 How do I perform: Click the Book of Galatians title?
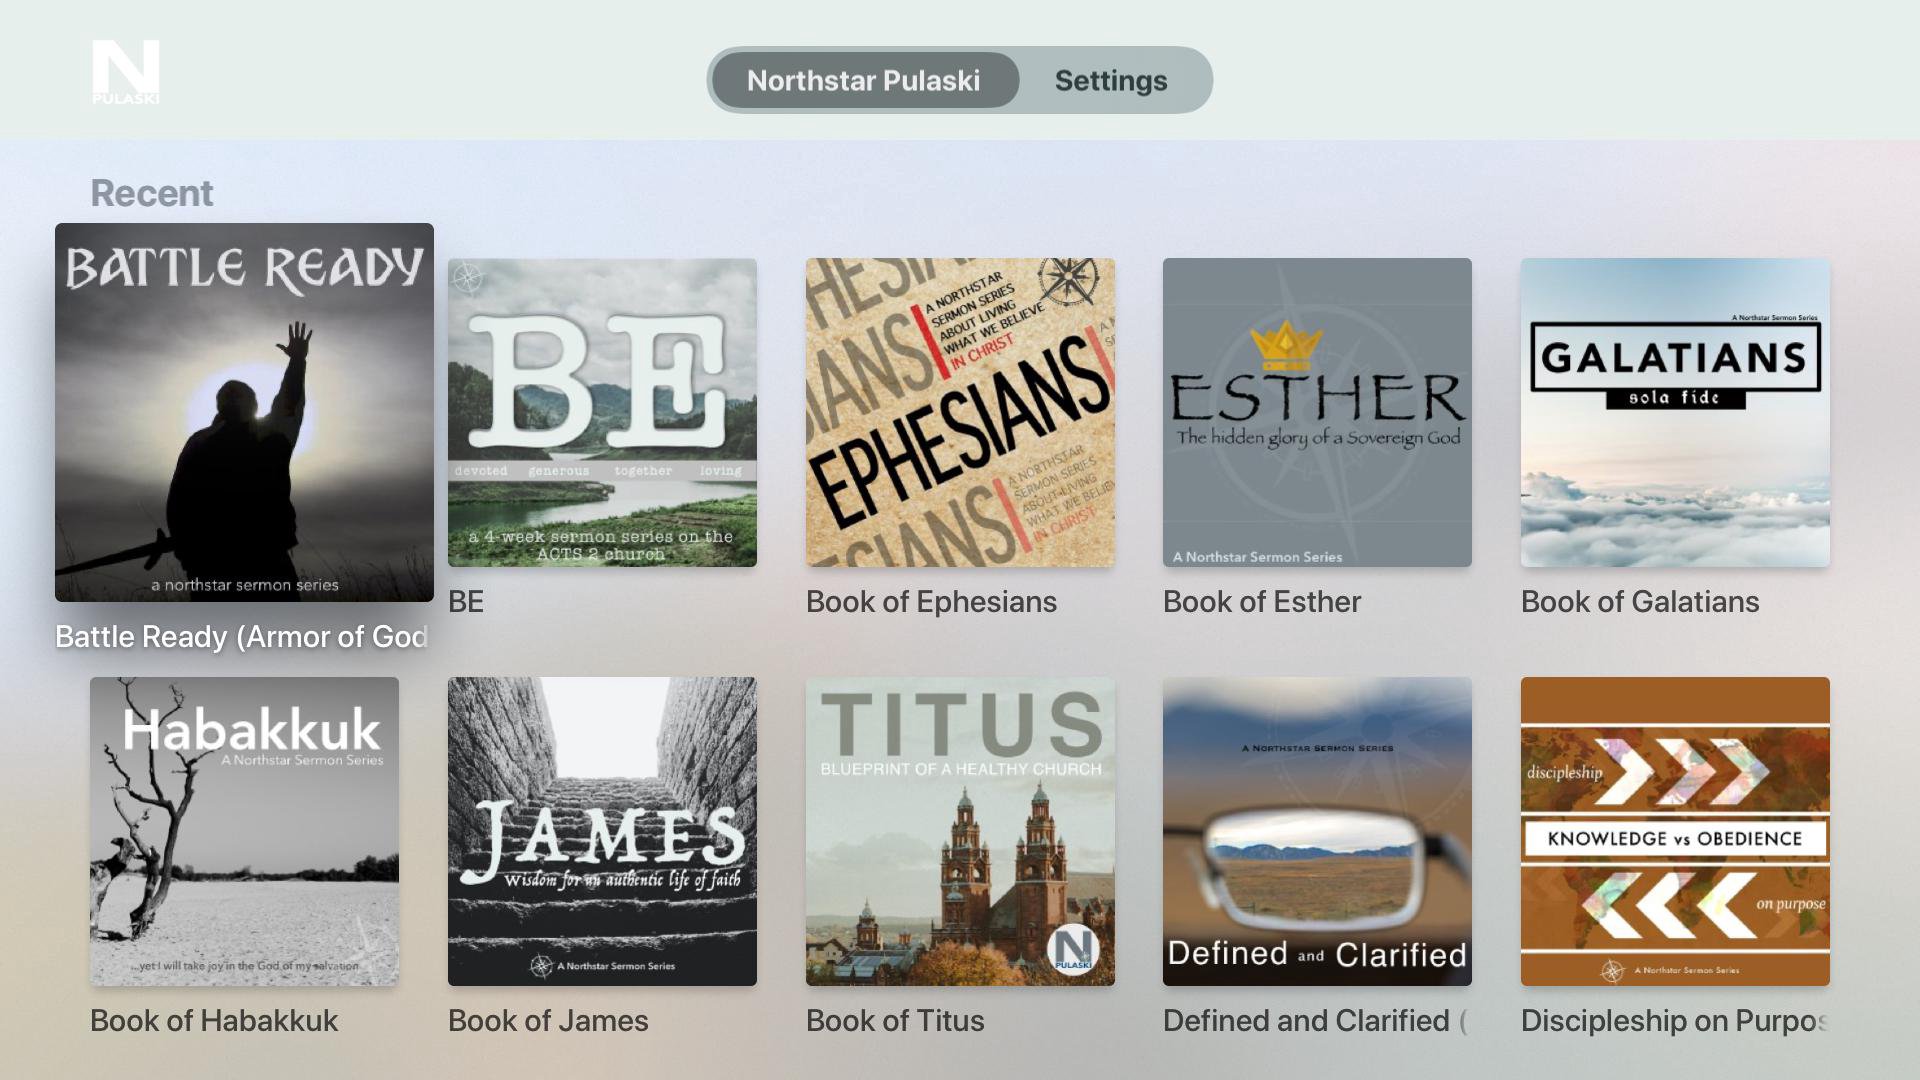pos(1640,602)
